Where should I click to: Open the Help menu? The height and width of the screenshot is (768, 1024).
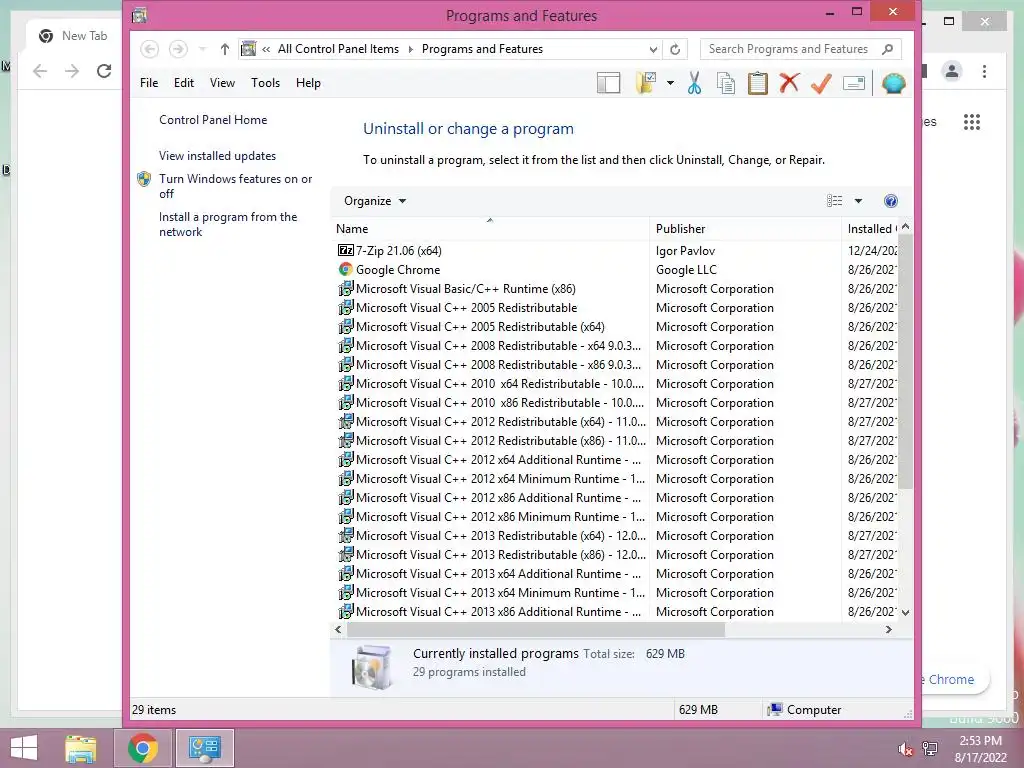point(308,83)
